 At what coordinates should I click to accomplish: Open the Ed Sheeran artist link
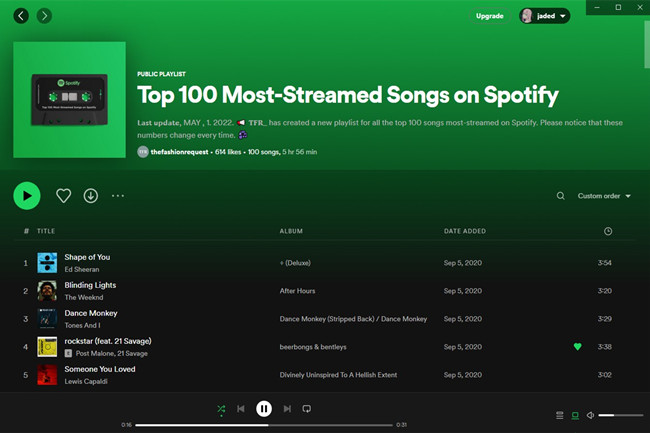82,269
